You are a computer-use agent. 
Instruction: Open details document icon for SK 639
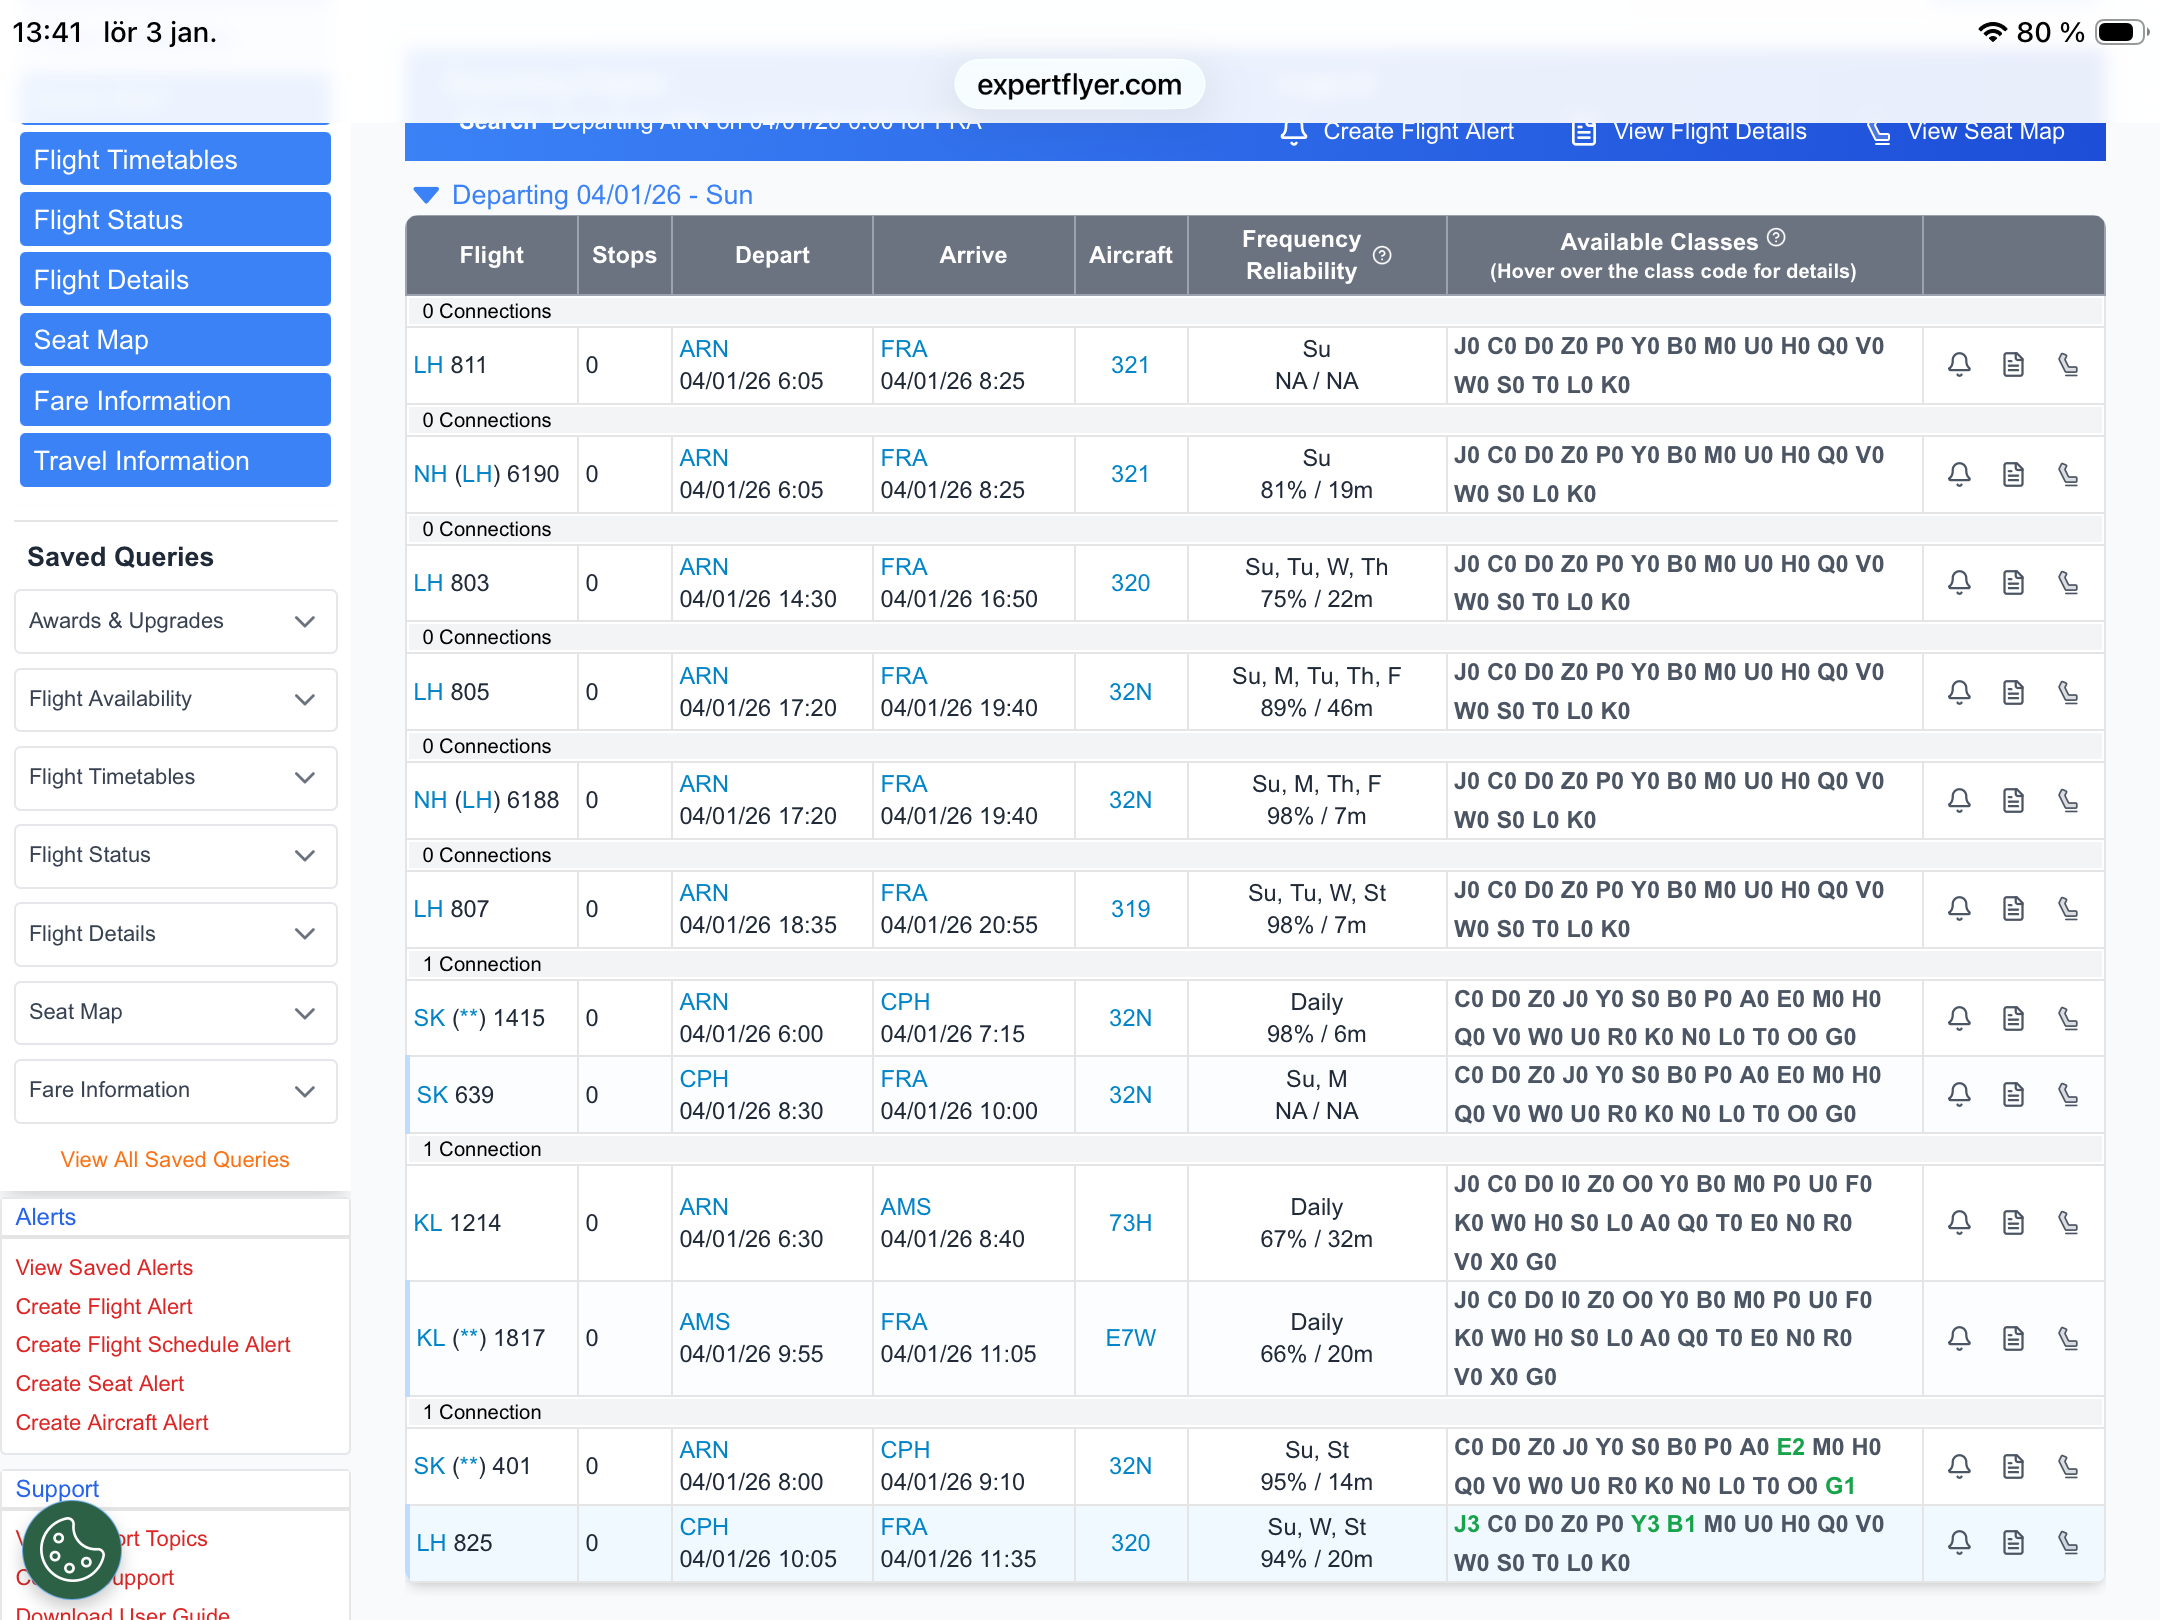tap(2013, 1095)
